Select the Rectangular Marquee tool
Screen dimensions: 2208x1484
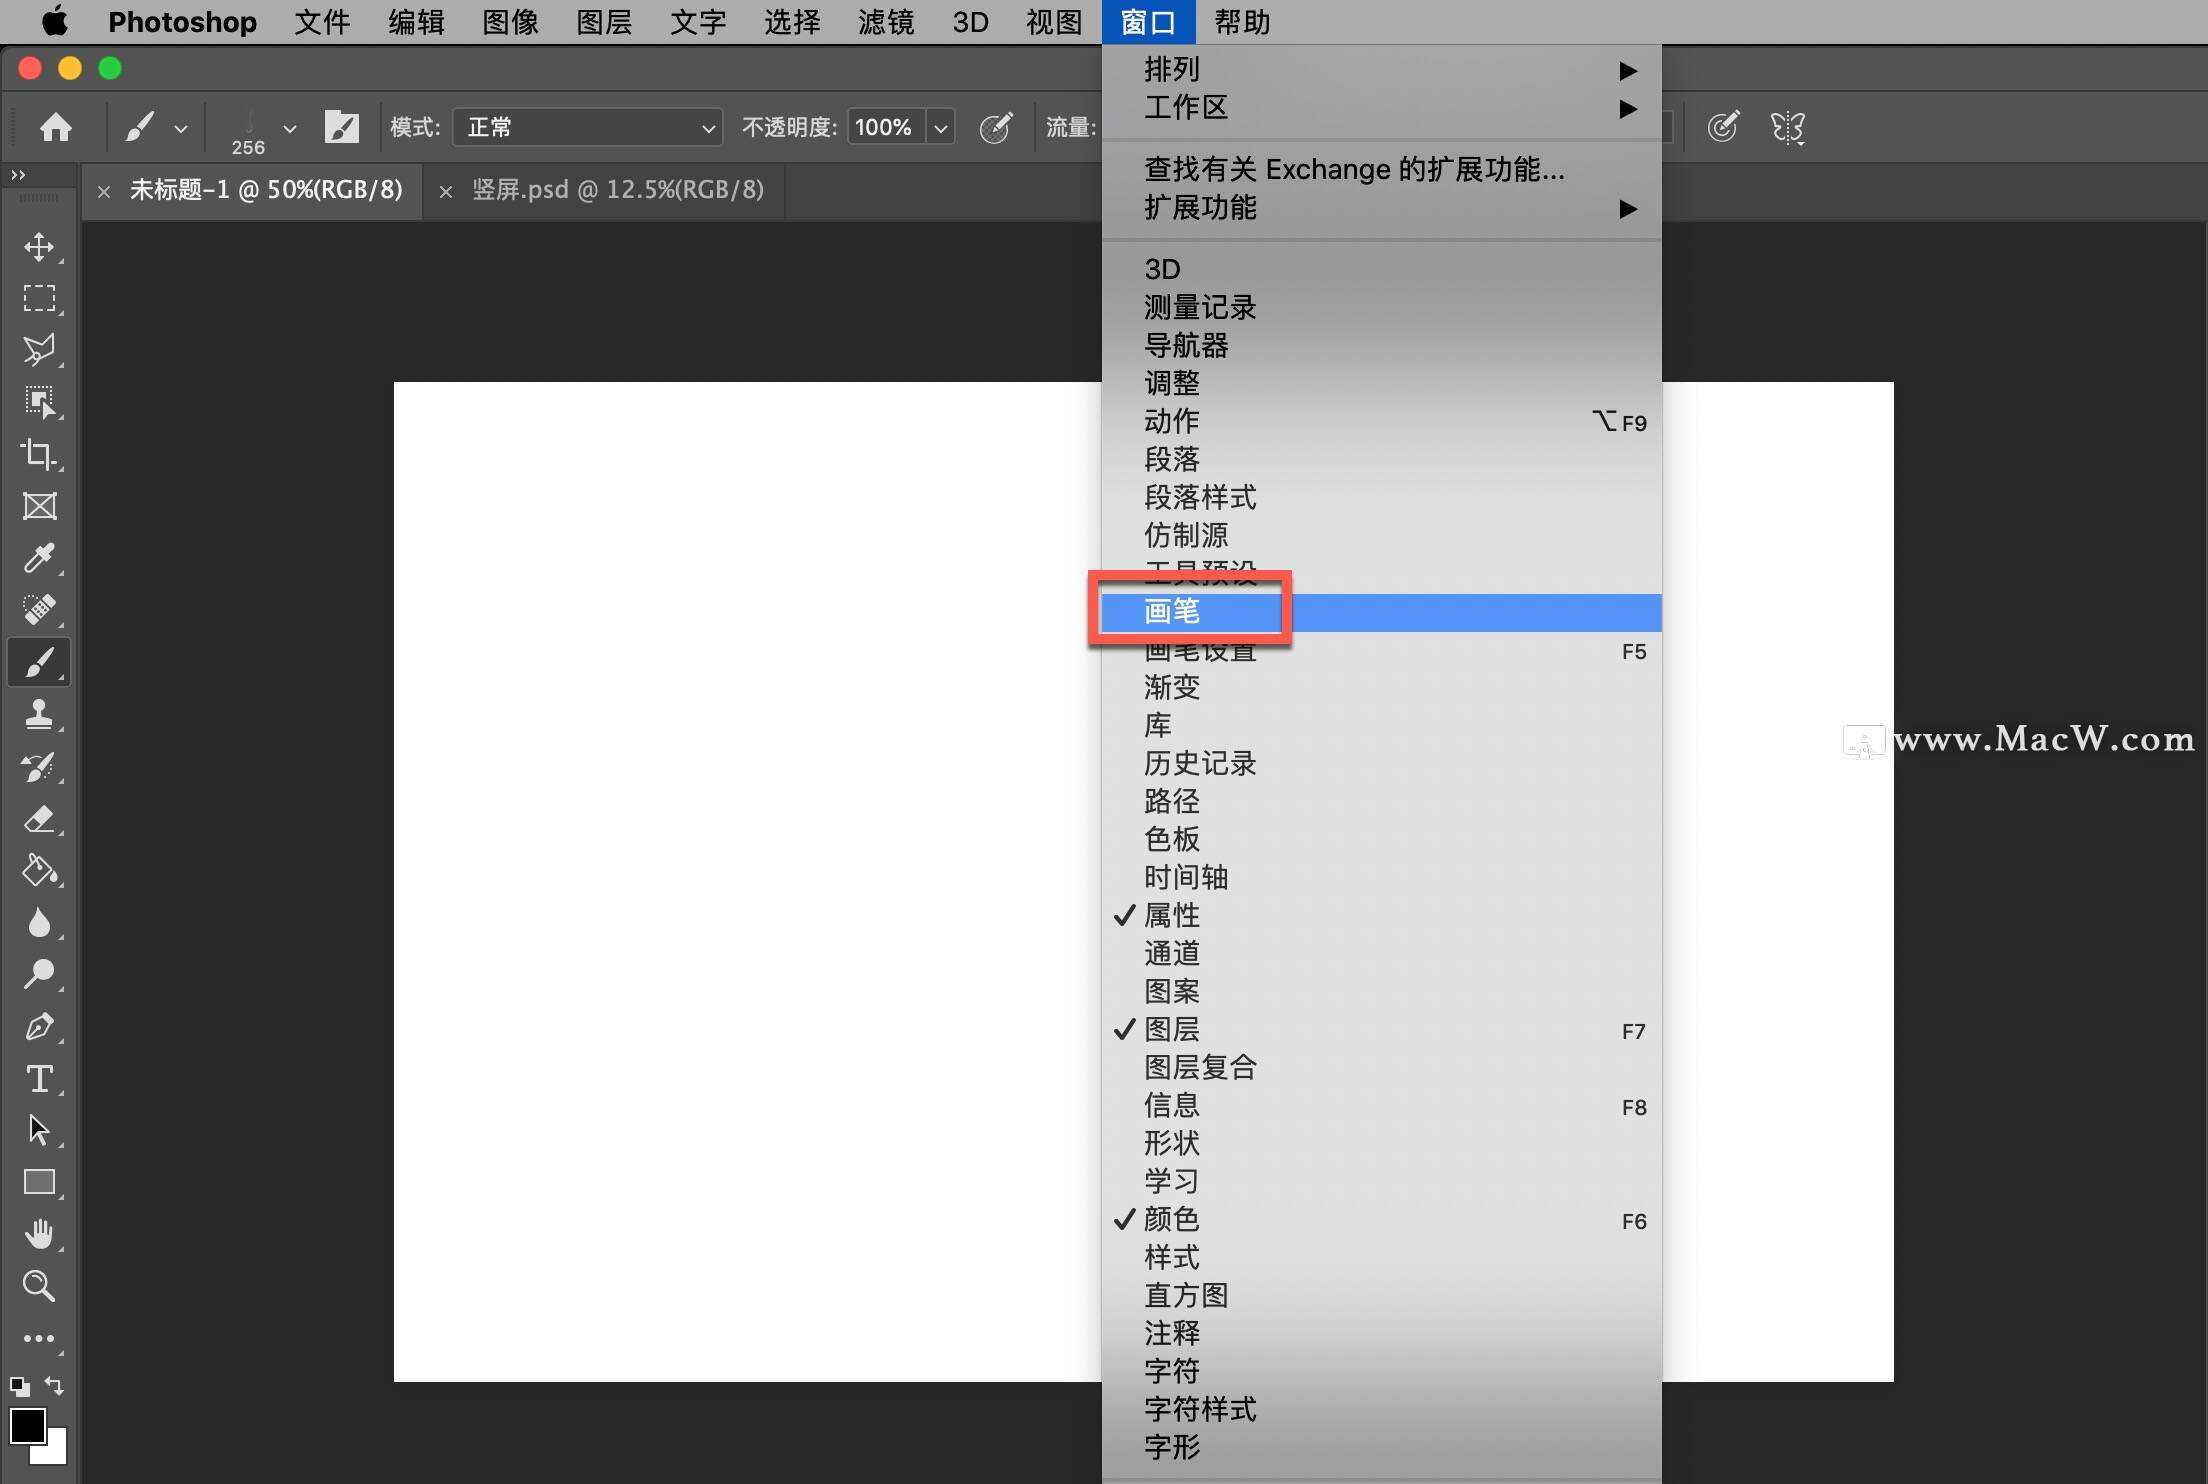[x=40, y=297]
